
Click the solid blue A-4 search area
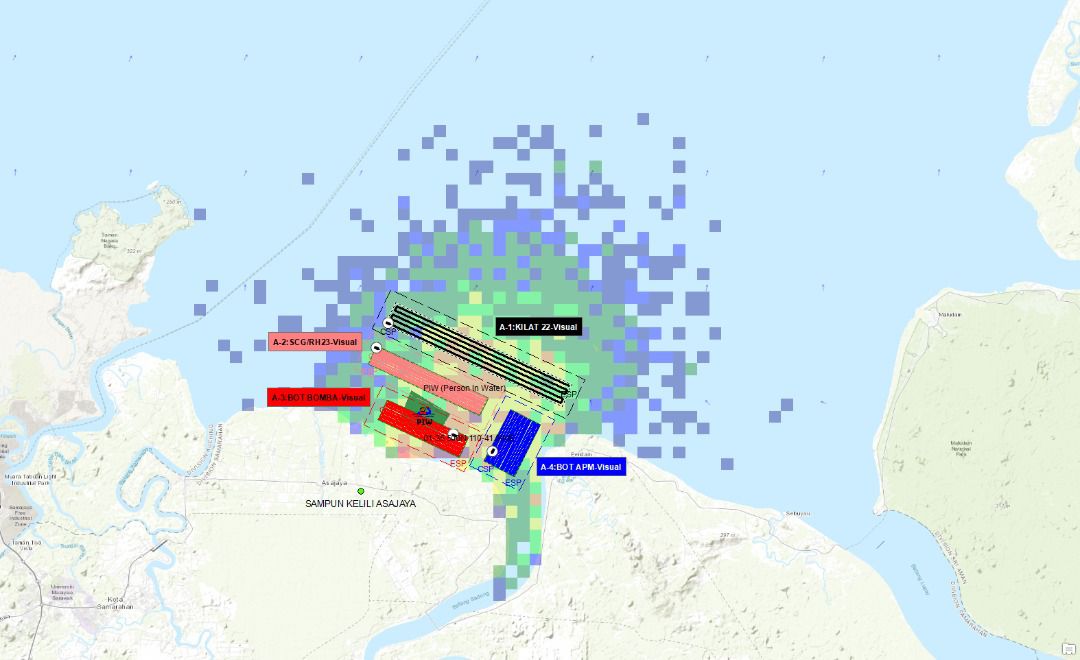519,440
